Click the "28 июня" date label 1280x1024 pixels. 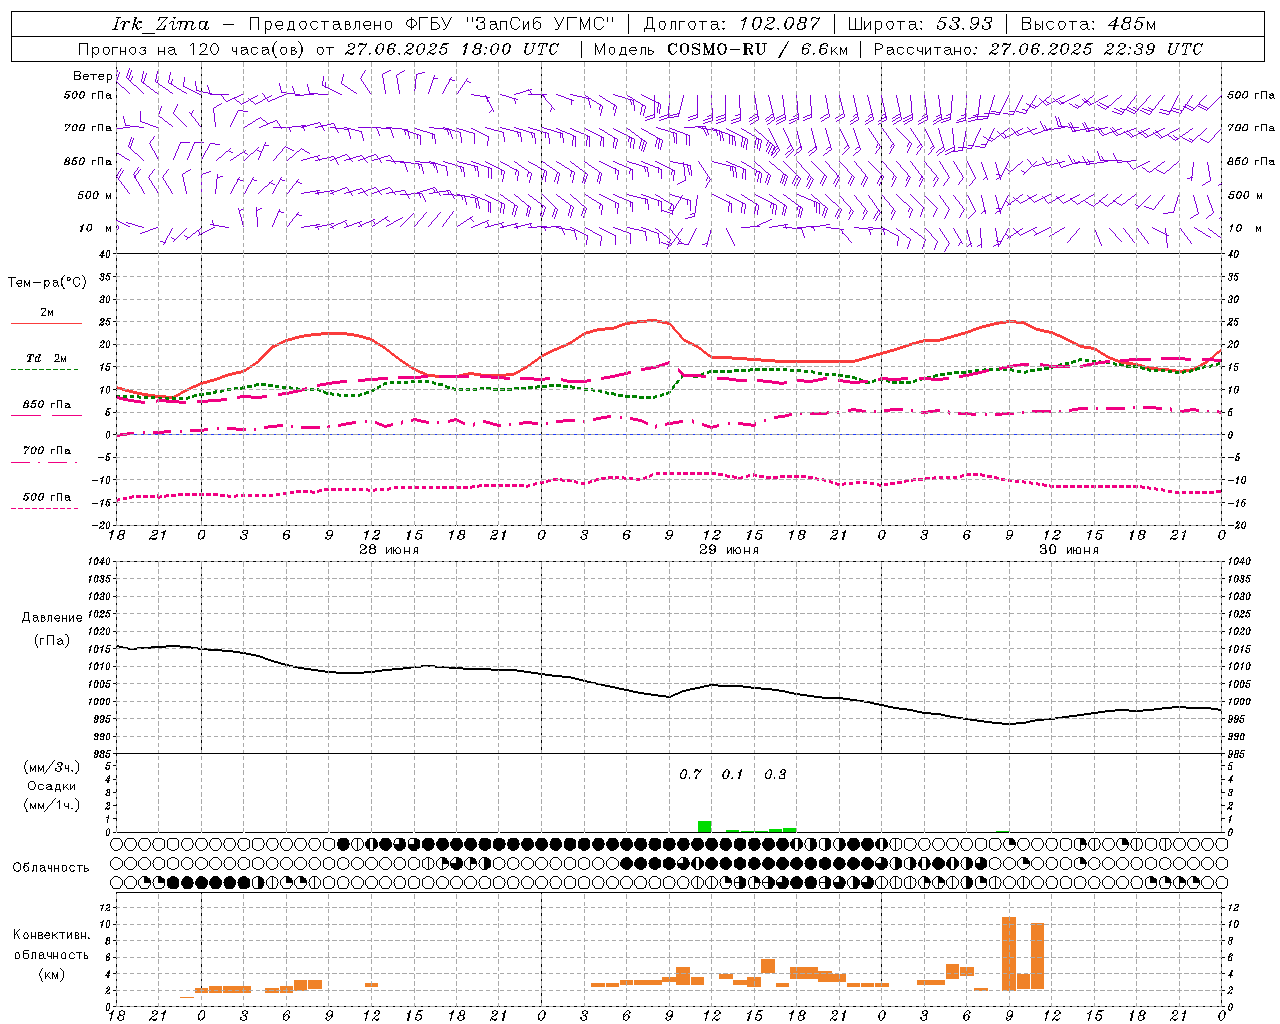pyautogui.click(x=389, y=549)
